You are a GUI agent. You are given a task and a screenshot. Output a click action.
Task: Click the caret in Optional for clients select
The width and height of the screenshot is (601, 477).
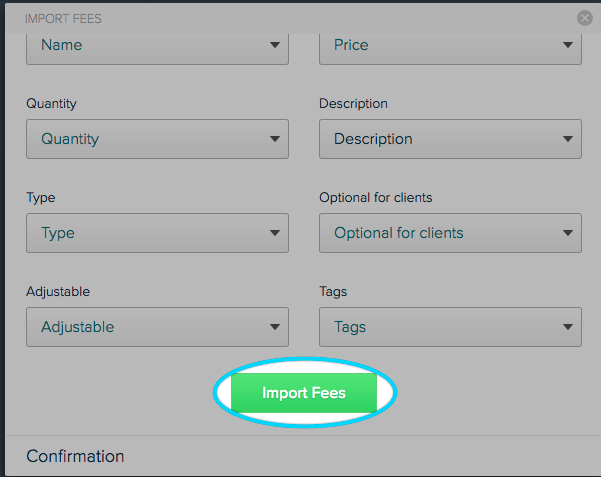[x=568, y=233]
